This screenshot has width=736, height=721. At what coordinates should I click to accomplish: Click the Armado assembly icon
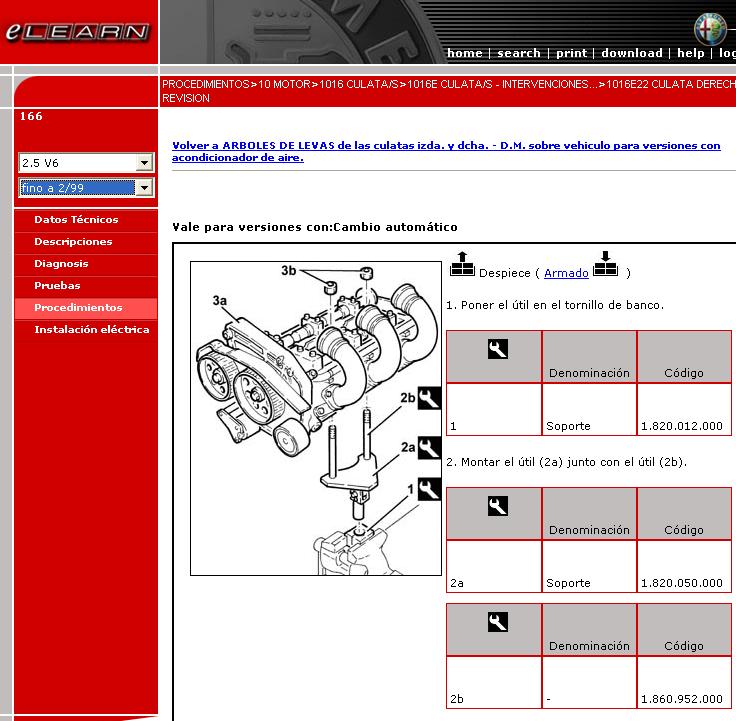pyautogui.click(x=606, y=264)
